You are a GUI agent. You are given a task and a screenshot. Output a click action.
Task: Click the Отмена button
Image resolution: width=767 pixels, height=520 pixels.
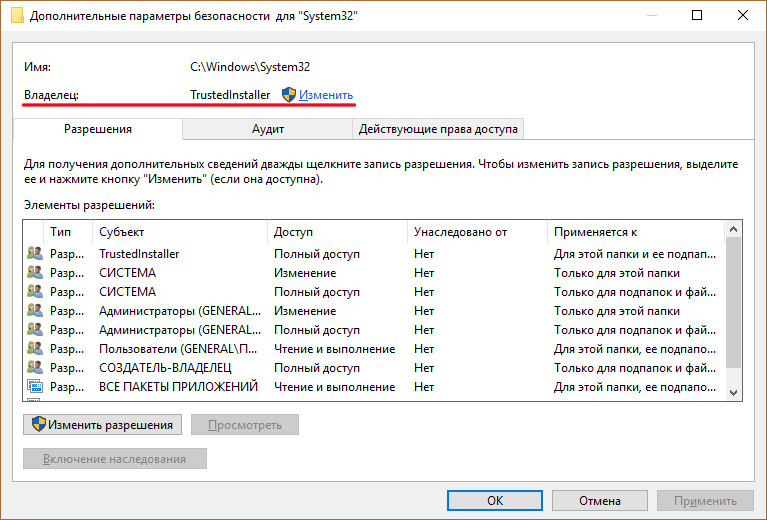(x=600, y=500)
